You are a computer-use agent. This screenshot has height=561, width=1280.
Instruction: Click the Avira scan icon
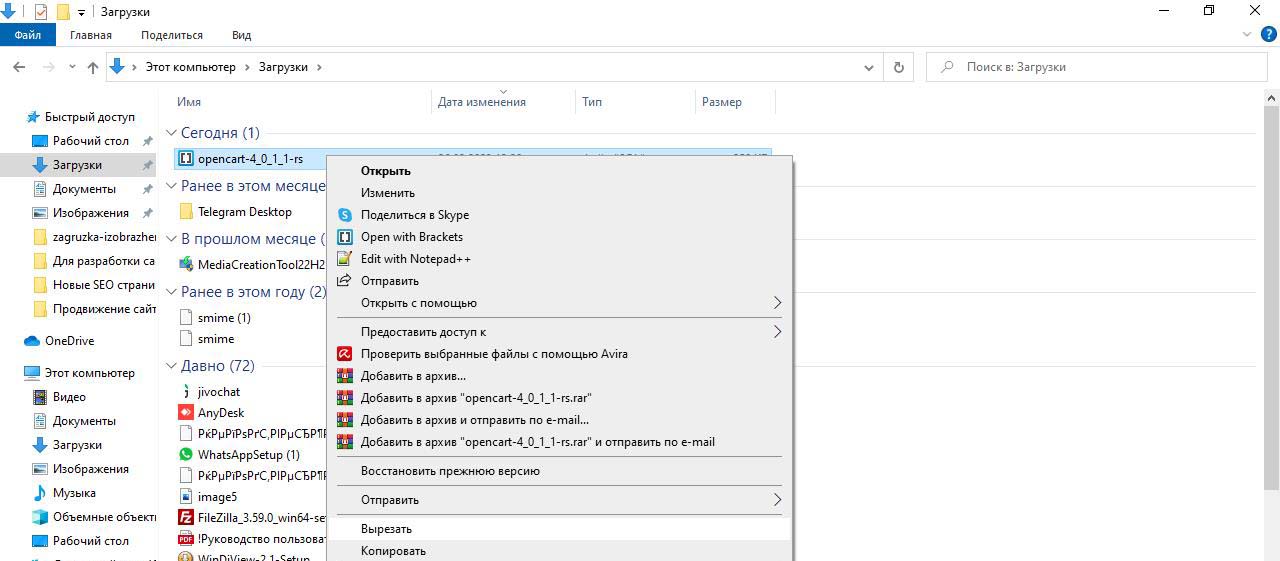[345, 354]
